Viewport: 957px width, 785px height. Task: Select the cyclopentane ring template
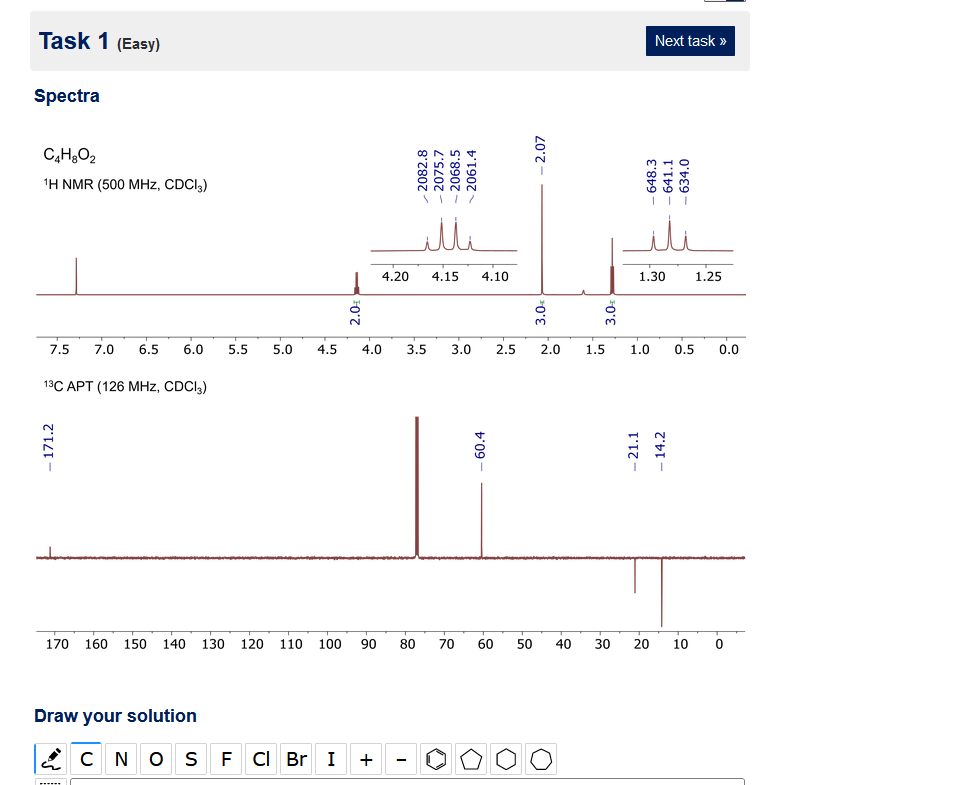coord(471,759)
